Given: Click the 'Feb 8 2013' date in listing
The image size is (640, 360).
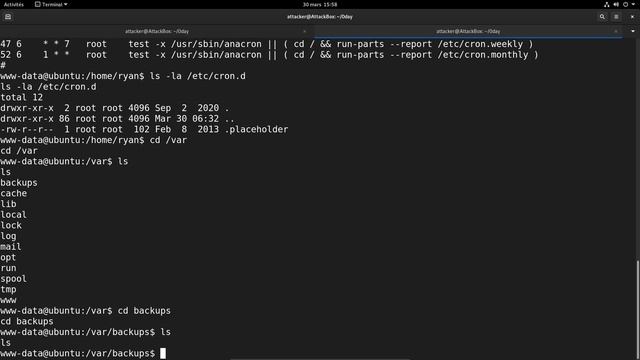Looking at the screenshot, I should (x=187, y=129).
